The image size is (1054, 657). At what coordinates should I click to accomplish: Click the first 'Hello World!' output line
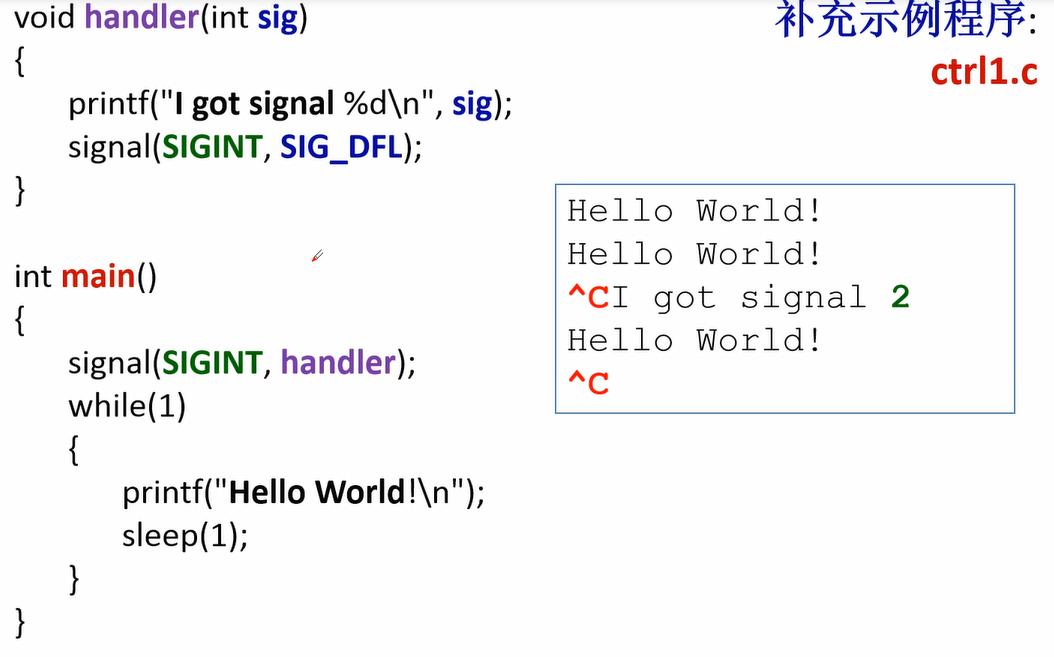click(x=694, y=211)
